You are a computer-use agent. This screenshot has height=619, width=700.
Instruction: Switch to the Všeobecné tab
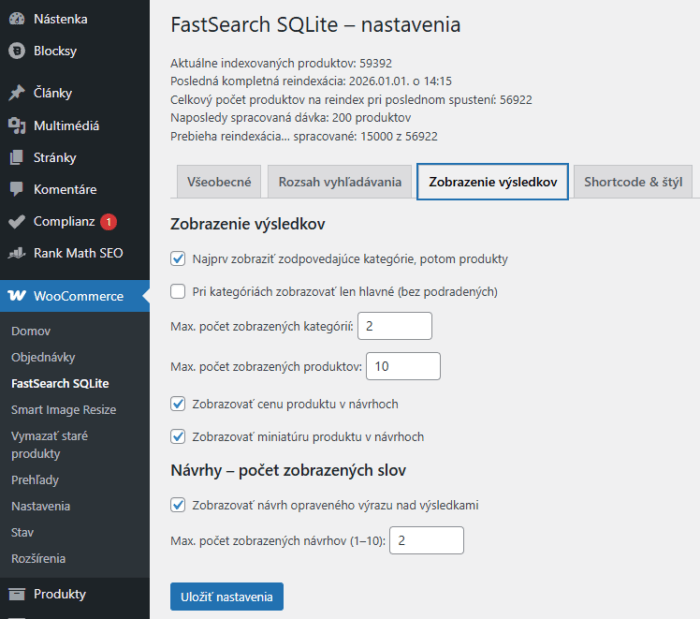click(219, 182)
